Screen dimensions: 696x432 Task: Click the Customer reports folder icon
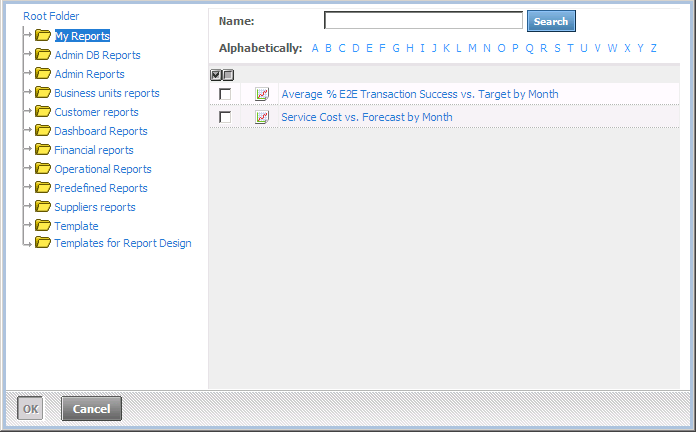point(43,111)
